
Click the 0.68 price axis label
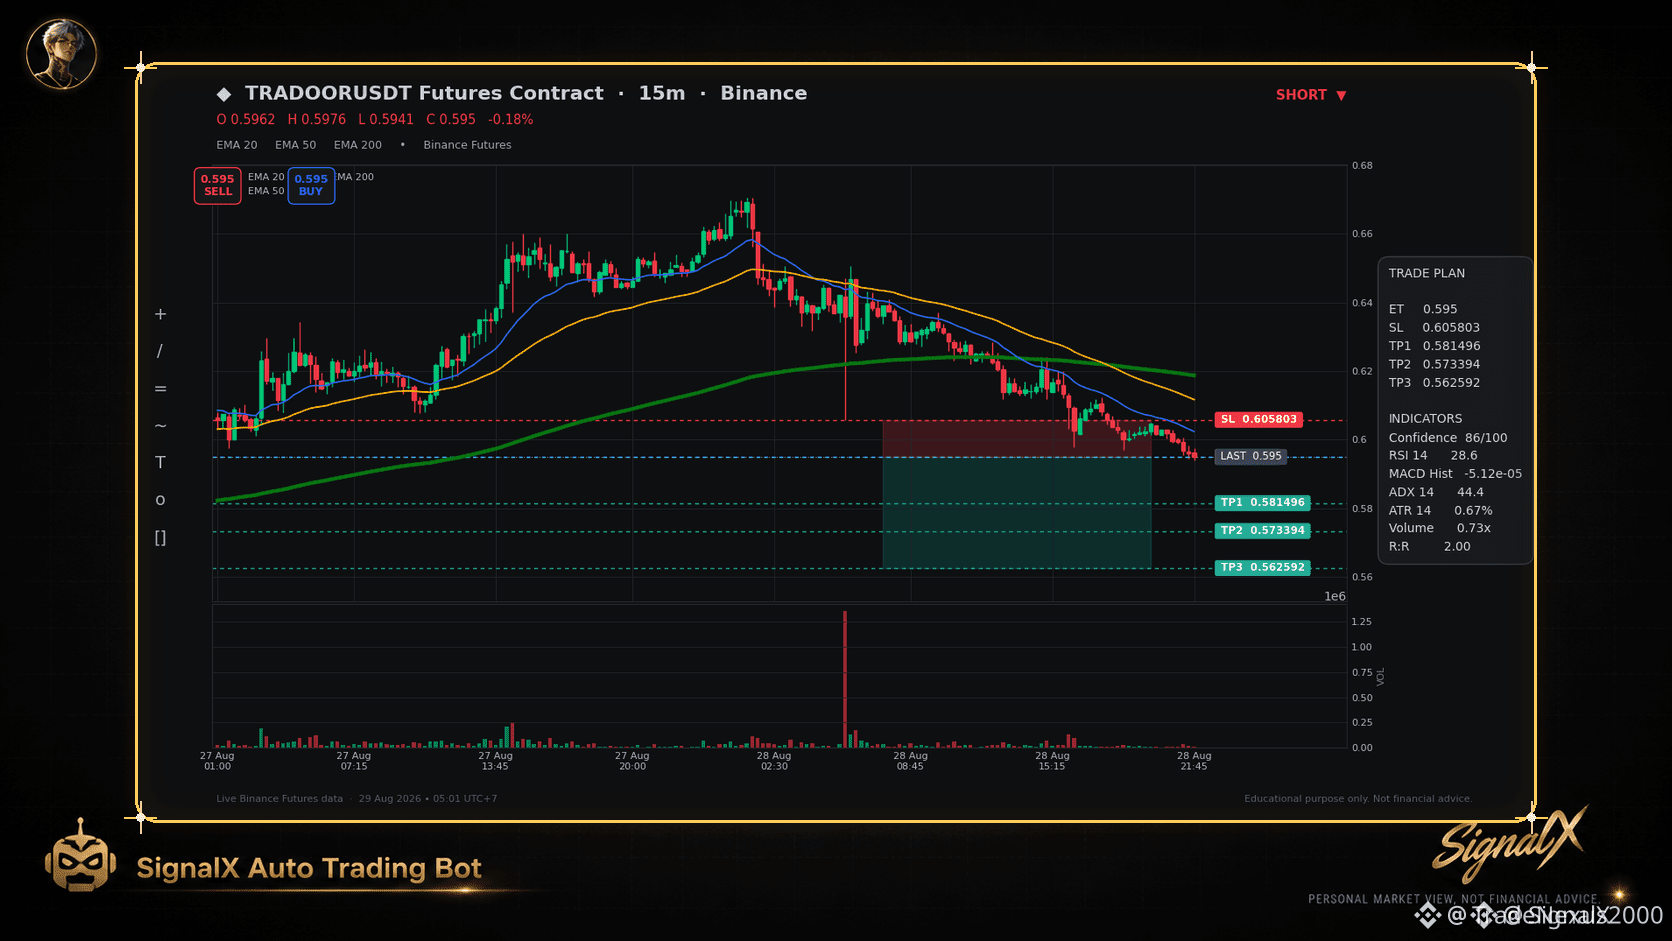[1362, 166]
